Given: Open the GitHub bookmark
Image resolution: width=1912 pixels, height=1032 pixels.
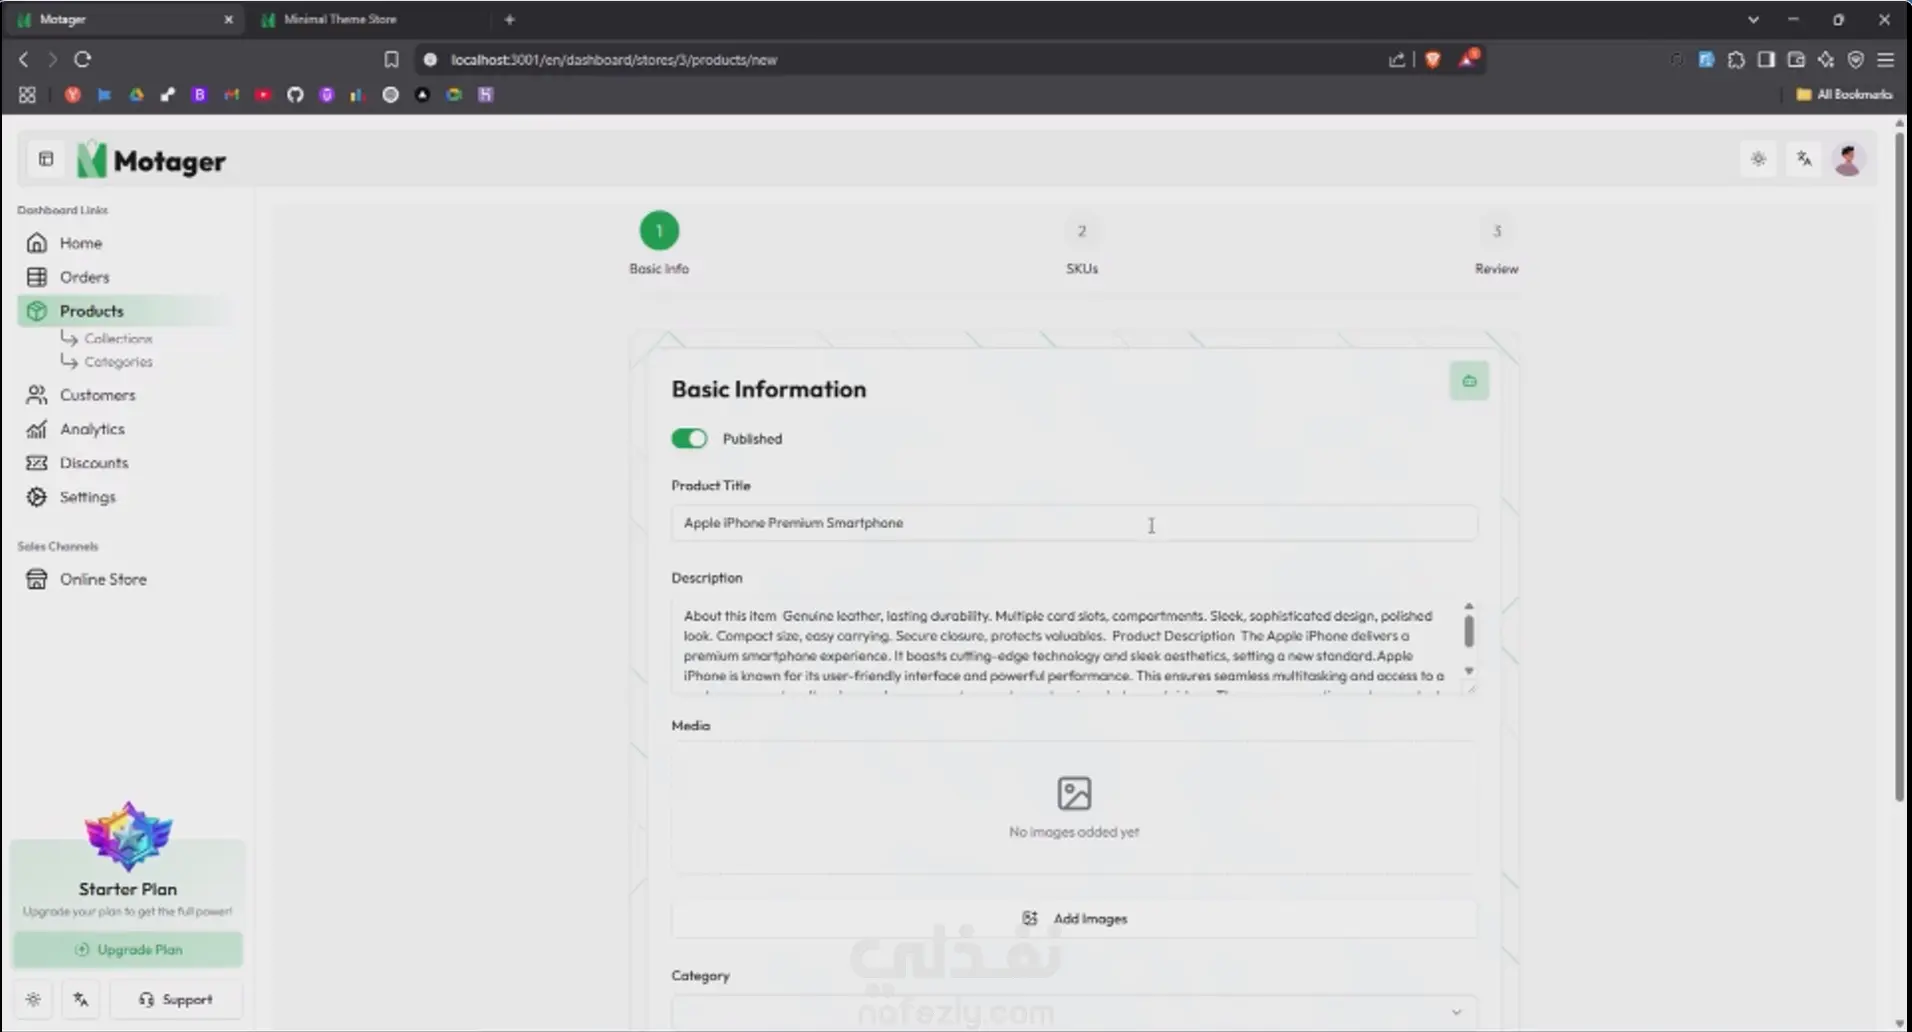Looking at the screenshot, I should tap(295, 95).
